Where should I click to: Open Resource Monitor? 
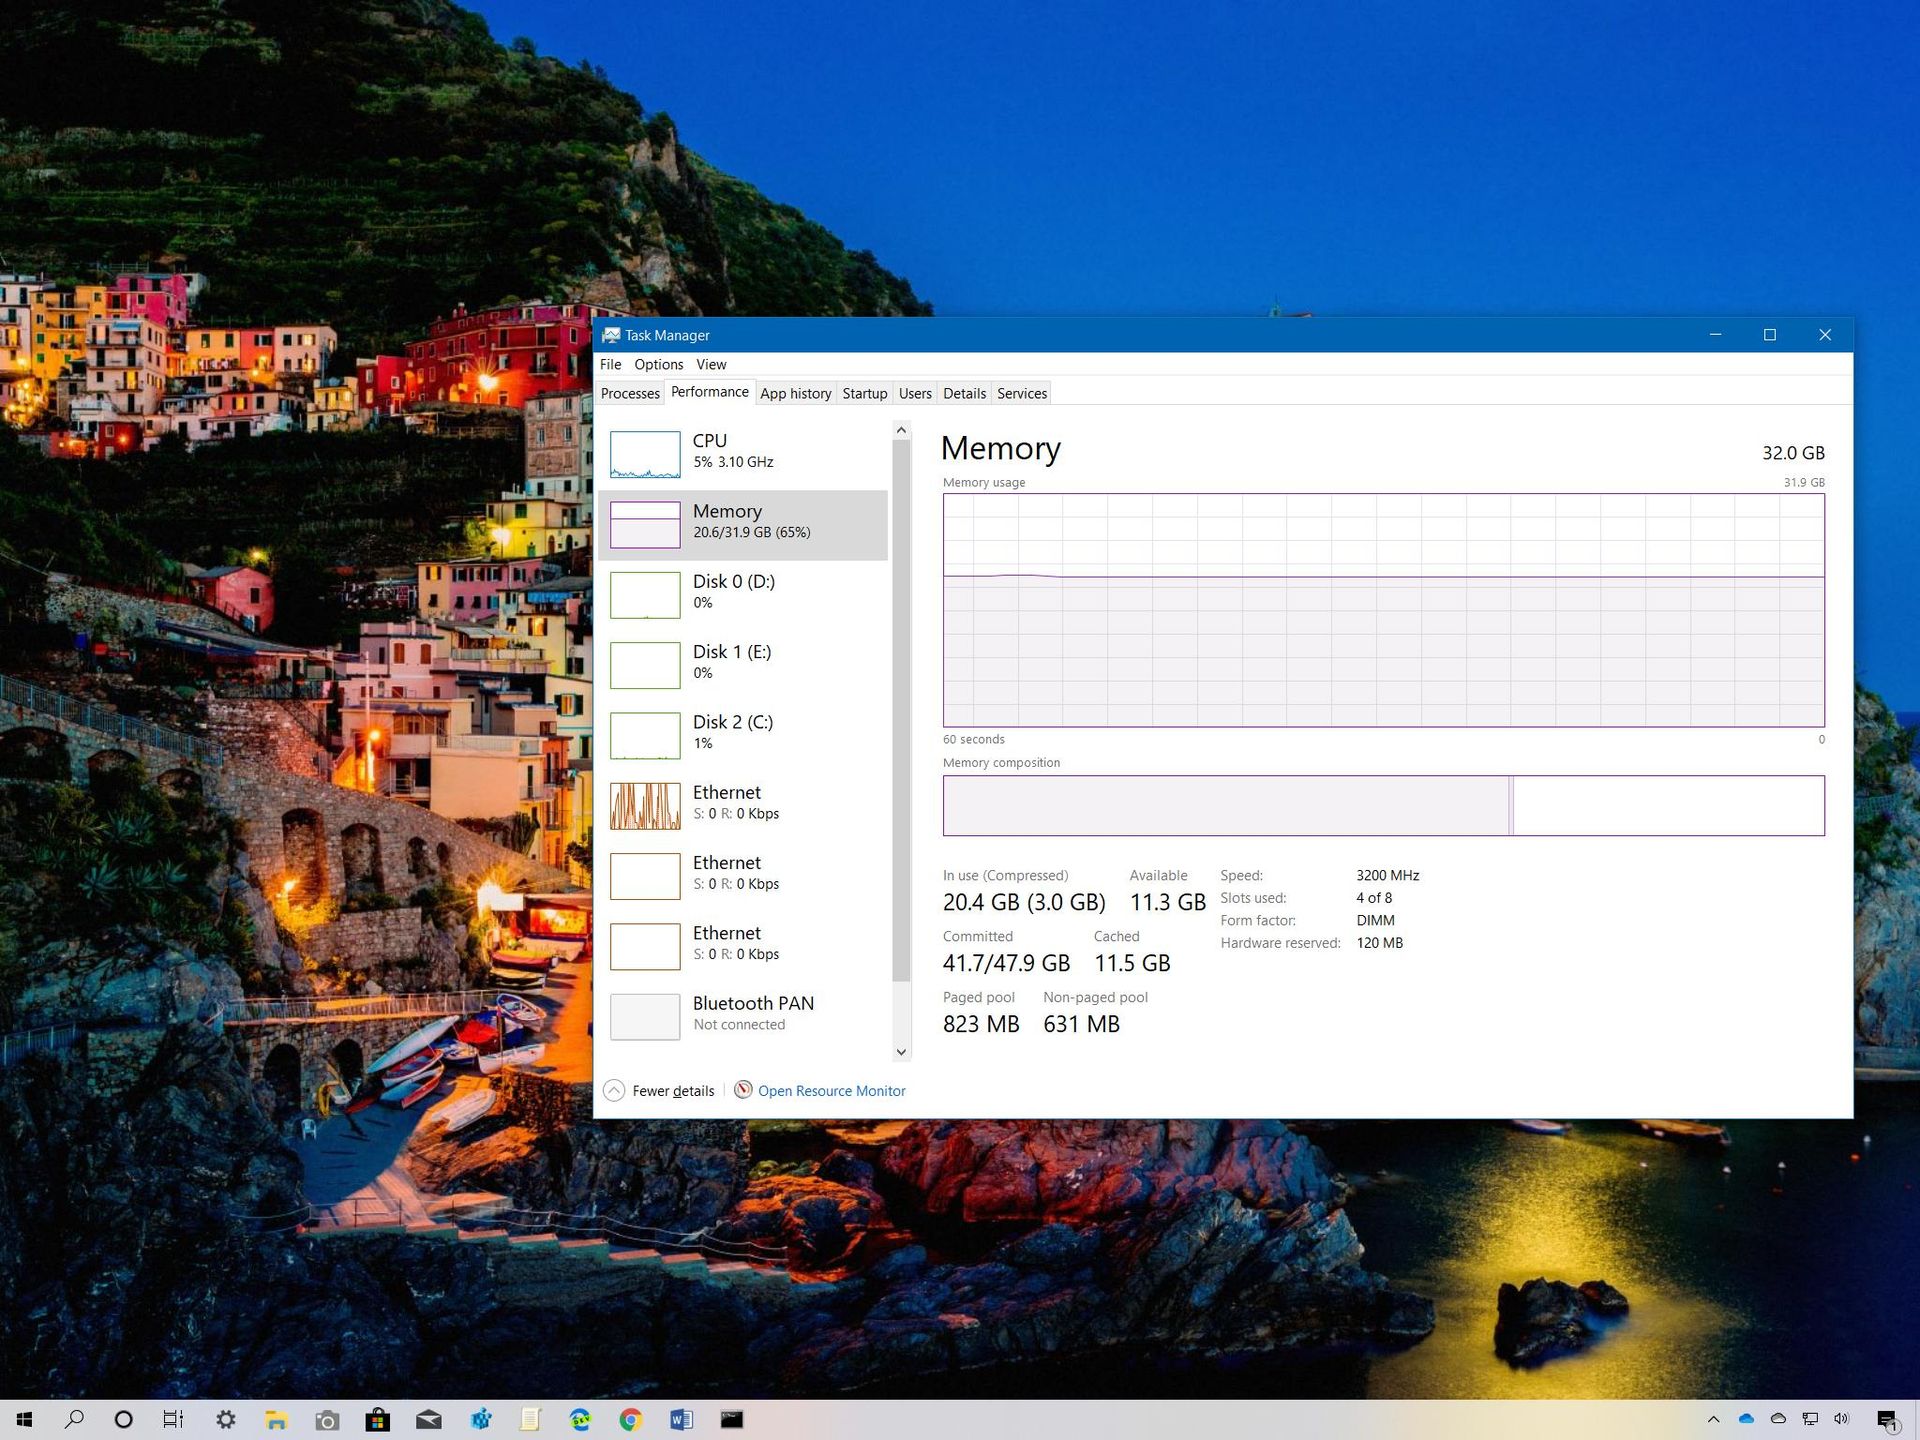point(830,1090)
